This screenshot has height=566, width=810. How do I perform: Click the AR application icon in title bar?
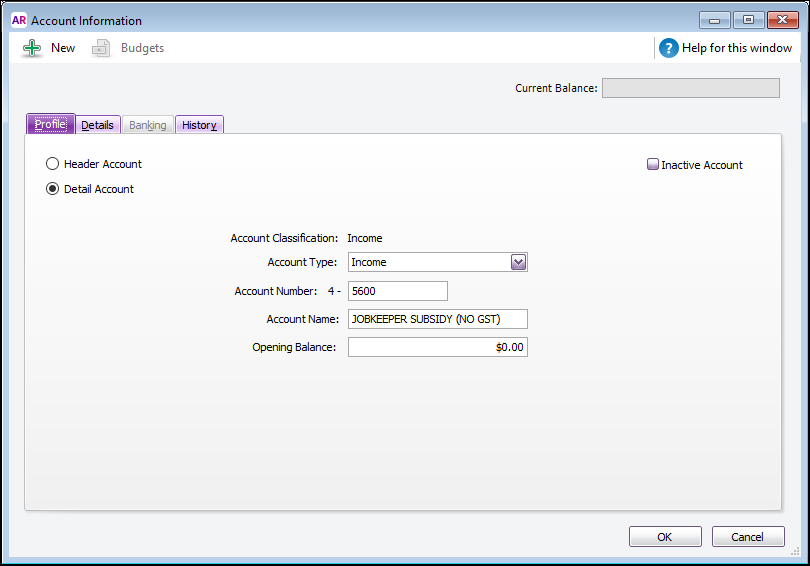[x=18, y=20]
